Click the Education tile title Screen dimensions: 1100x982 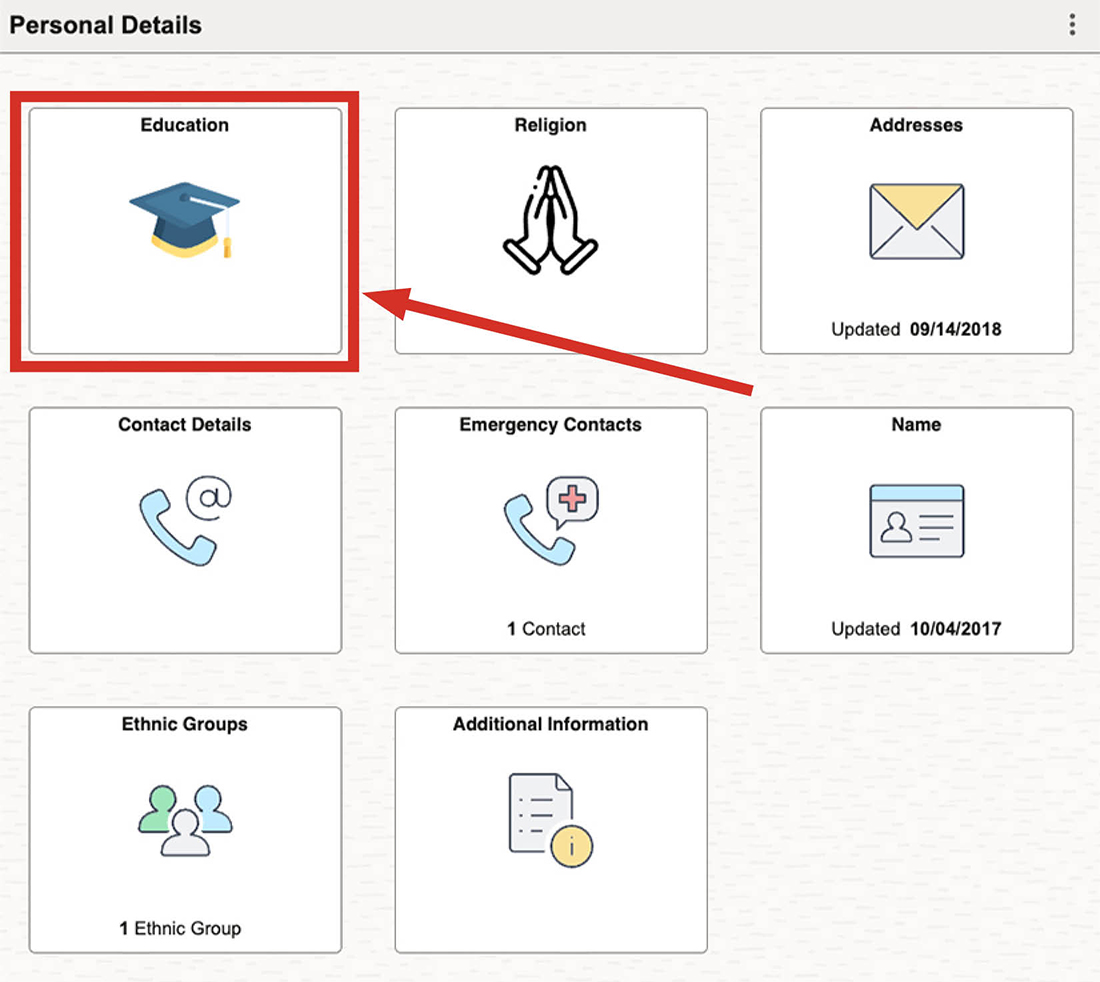click(x=185, y=125)
